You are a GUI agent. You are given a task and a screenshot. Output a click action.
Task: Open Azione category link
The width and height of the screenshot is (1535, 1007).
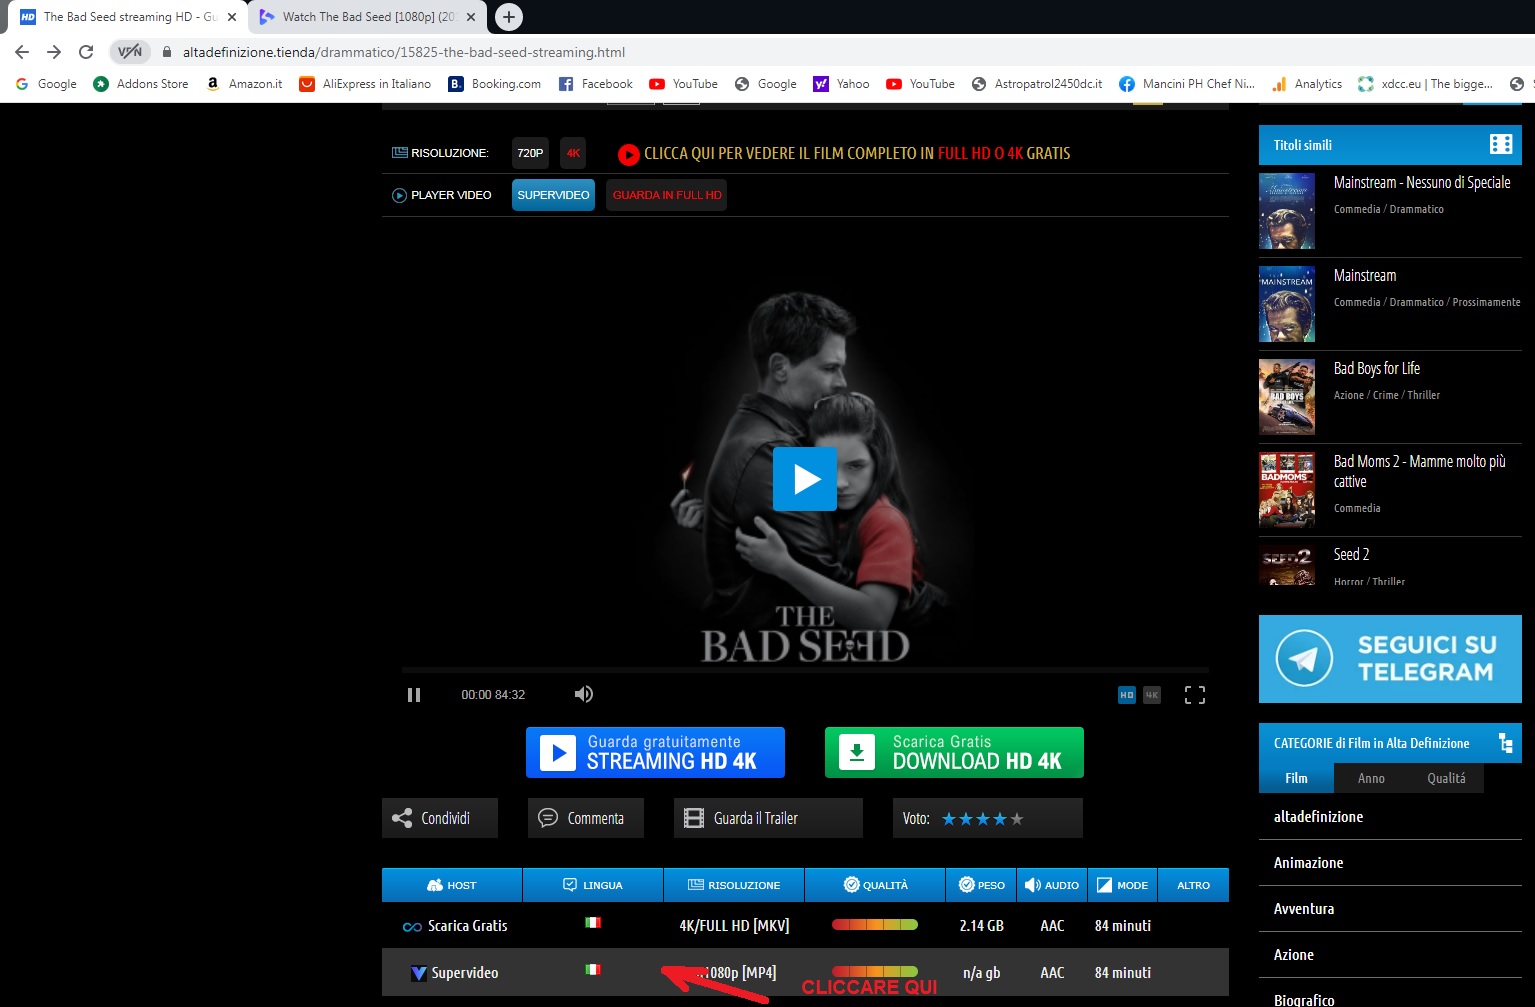[x=1294, y=955]
